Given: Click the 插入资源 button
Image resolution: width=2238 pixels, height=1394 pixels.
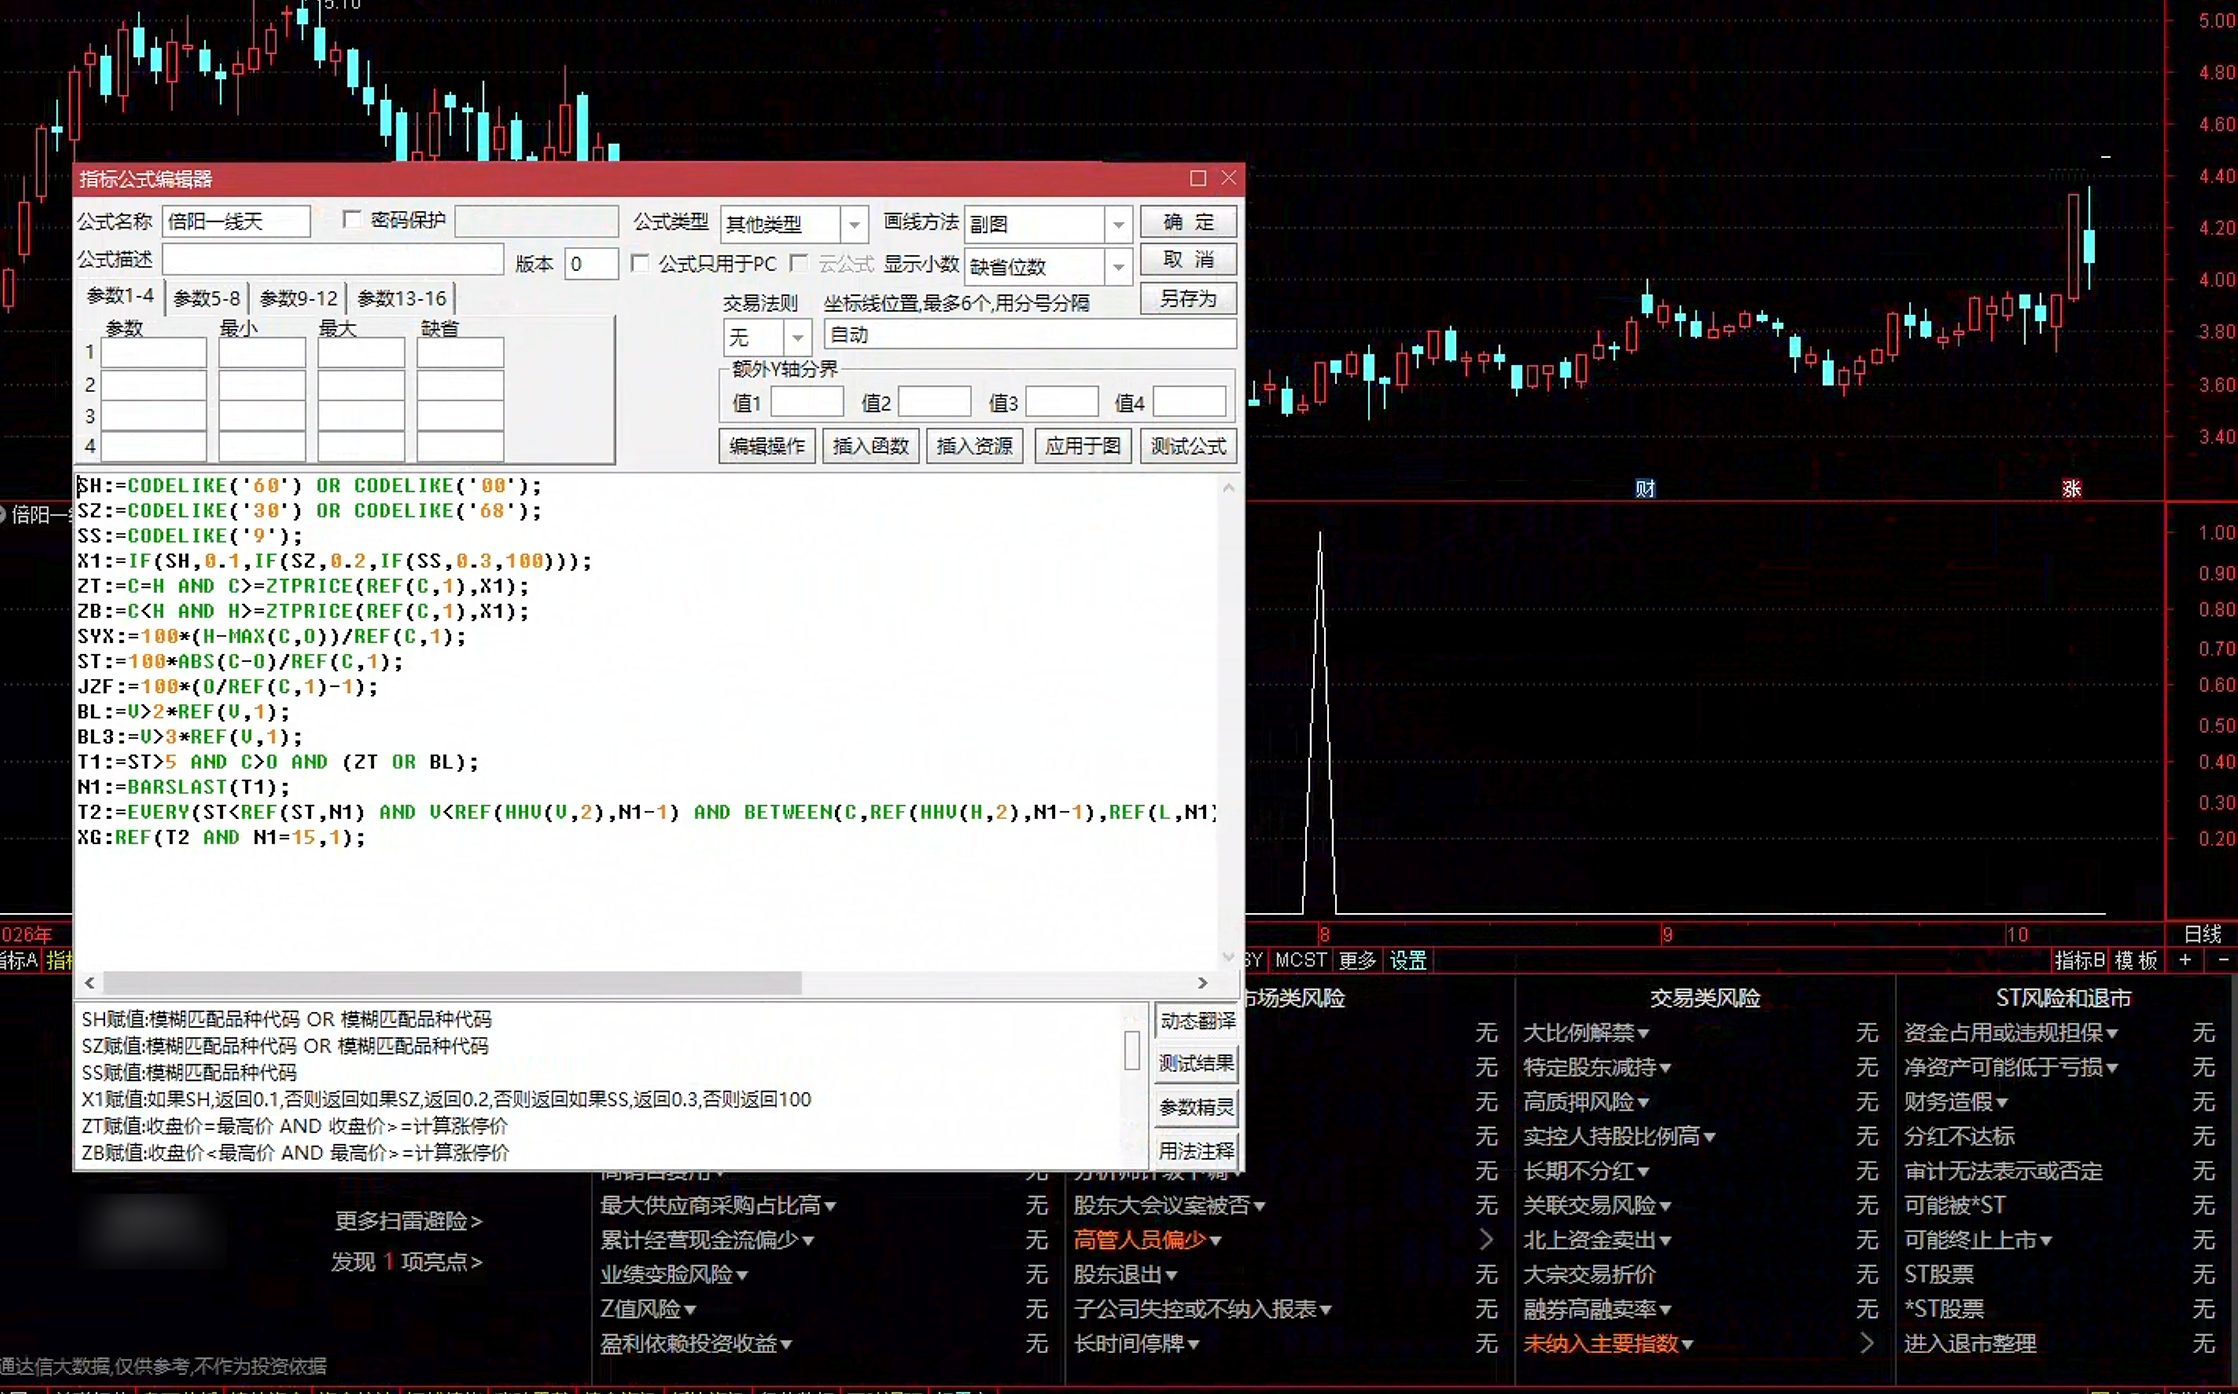Looking at the screenshot, I should click(975, 446).
